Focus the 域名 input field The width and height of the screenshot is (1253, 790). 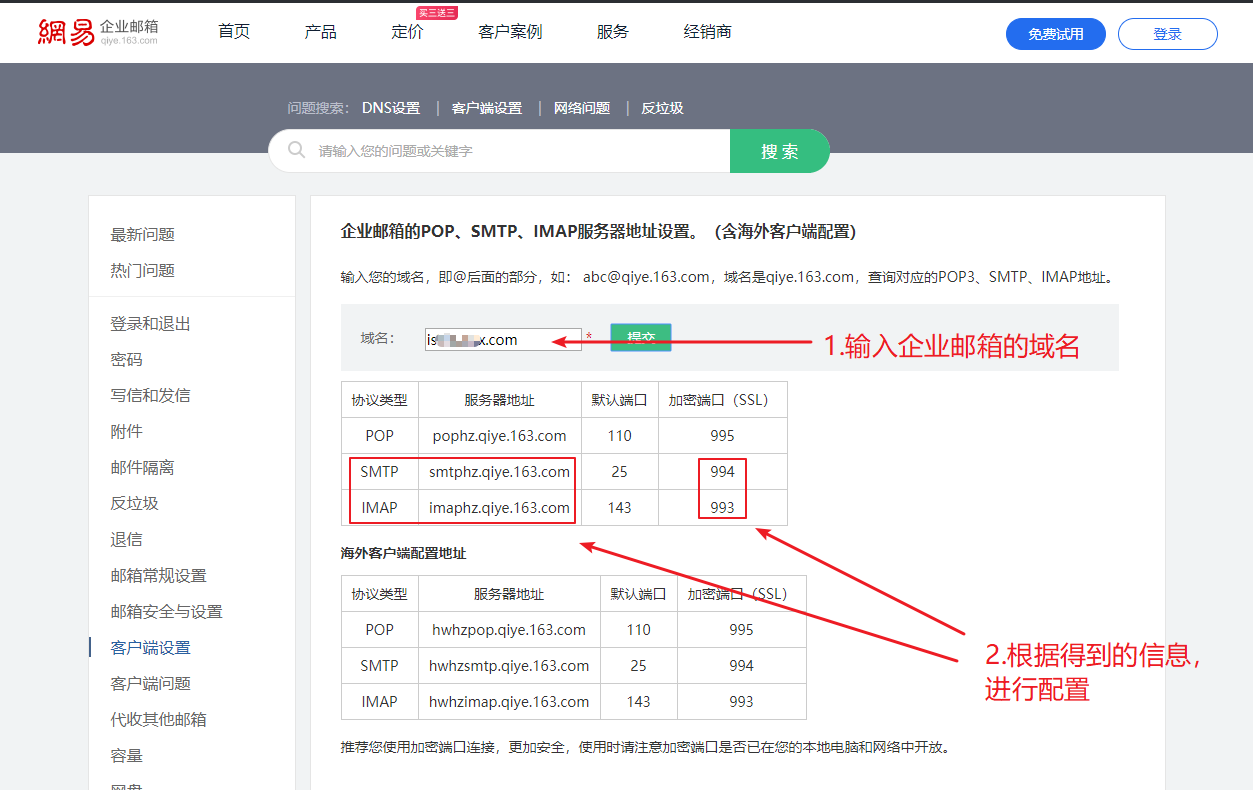(x=503, y=340)
